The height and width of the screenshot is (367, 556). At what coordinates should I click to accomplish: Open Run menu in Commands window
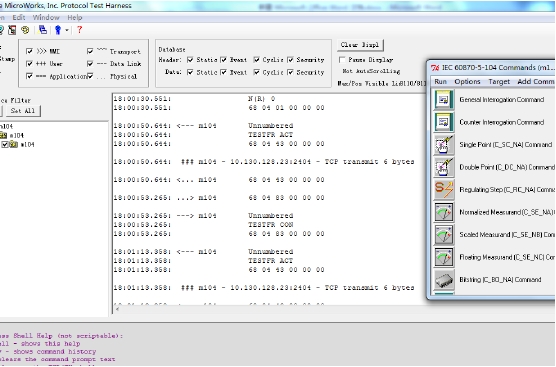pyautogui.click(x=440, y=82)
